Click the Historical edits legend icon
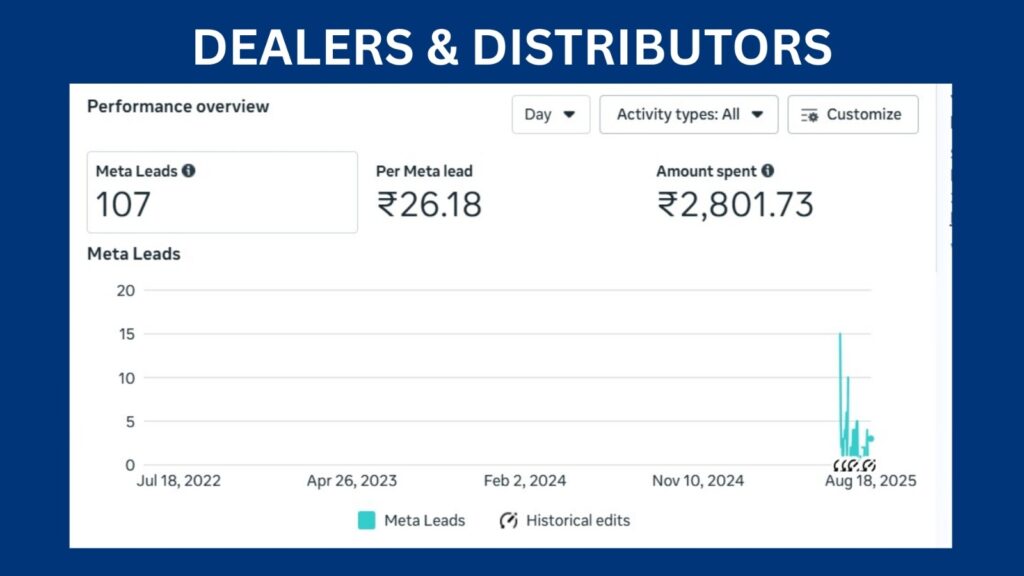This screenshot has height=576, width=1024. coord(508,520)
